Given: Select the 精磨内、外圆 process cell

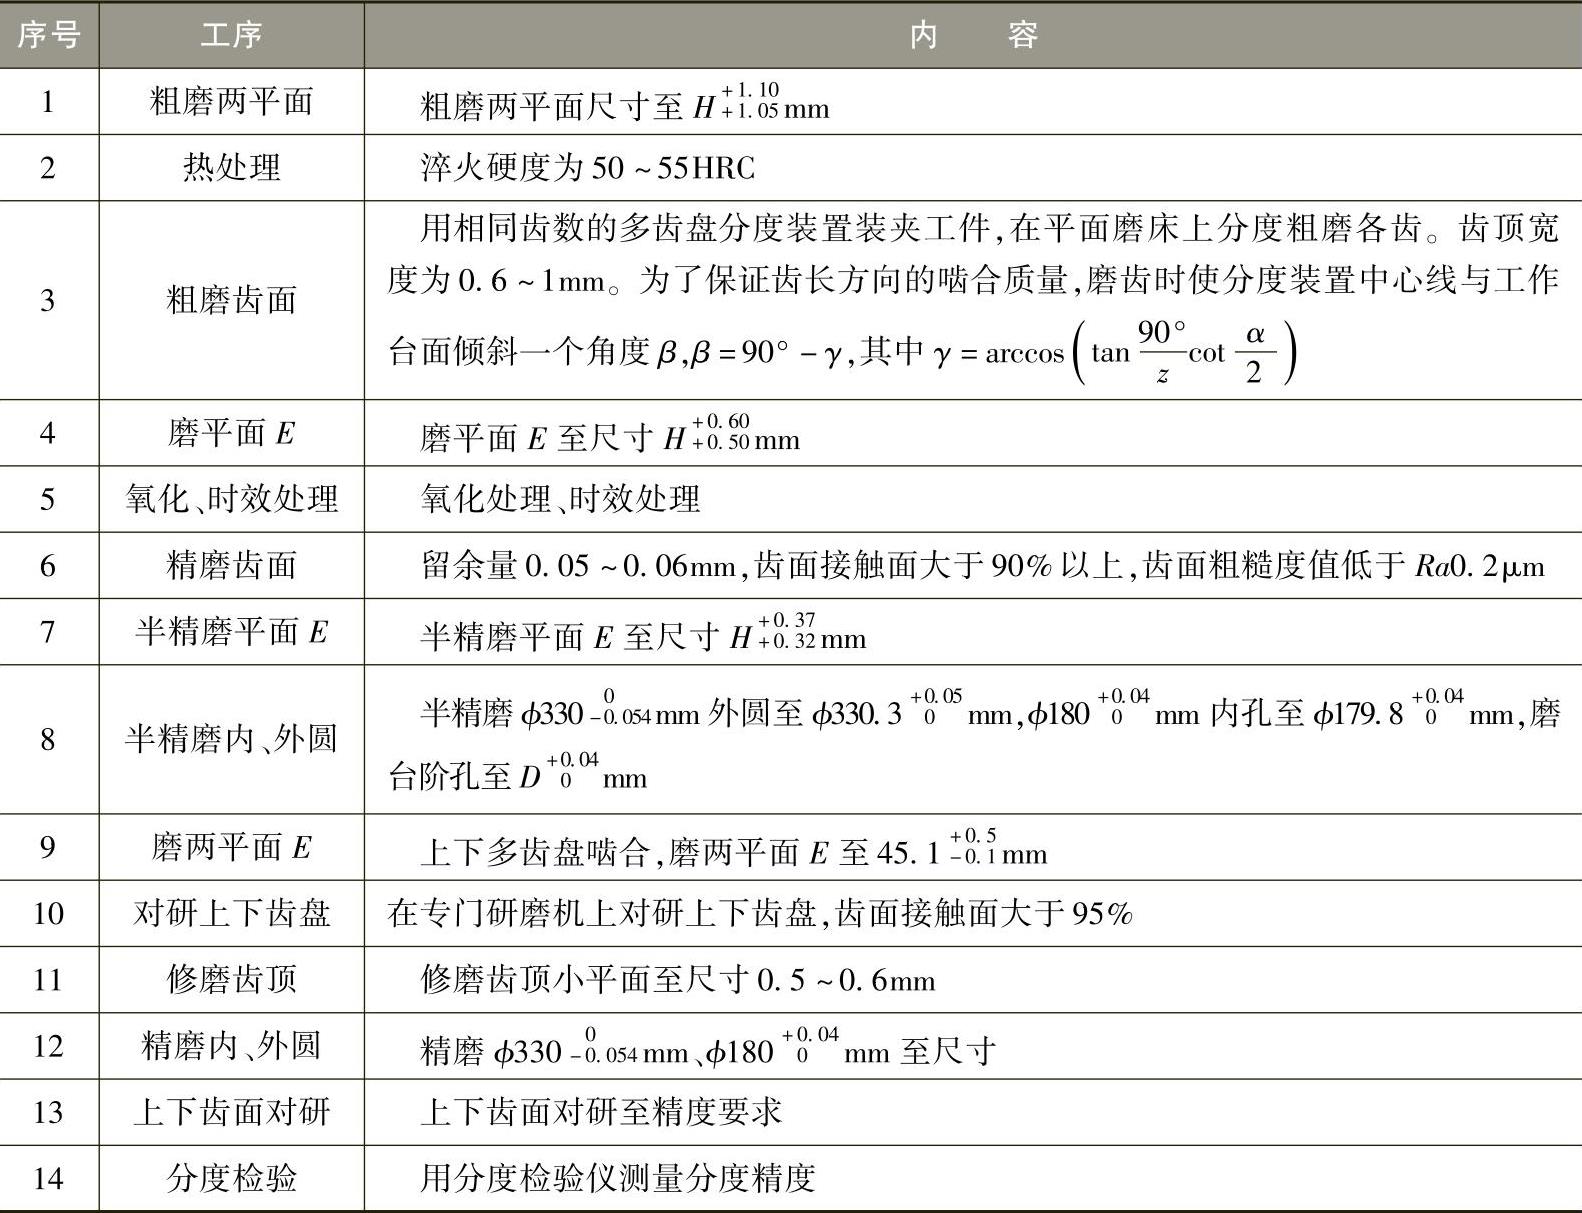Looking at the screenshot, I should (x=231, y=1046).
